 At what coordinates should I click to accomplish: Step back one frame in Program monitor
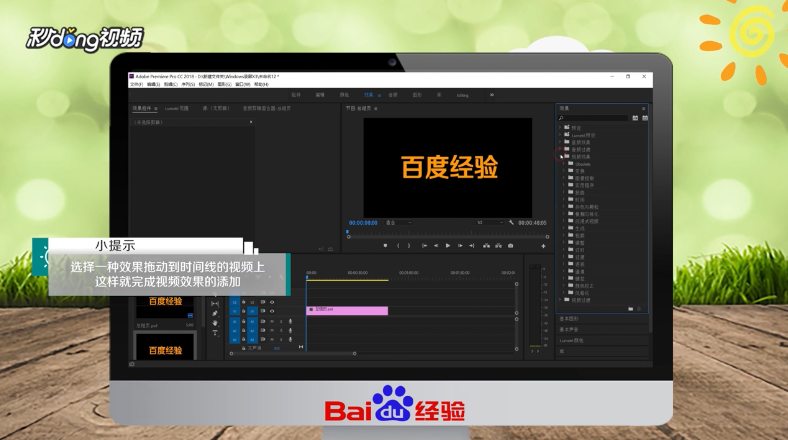(436, 246)
